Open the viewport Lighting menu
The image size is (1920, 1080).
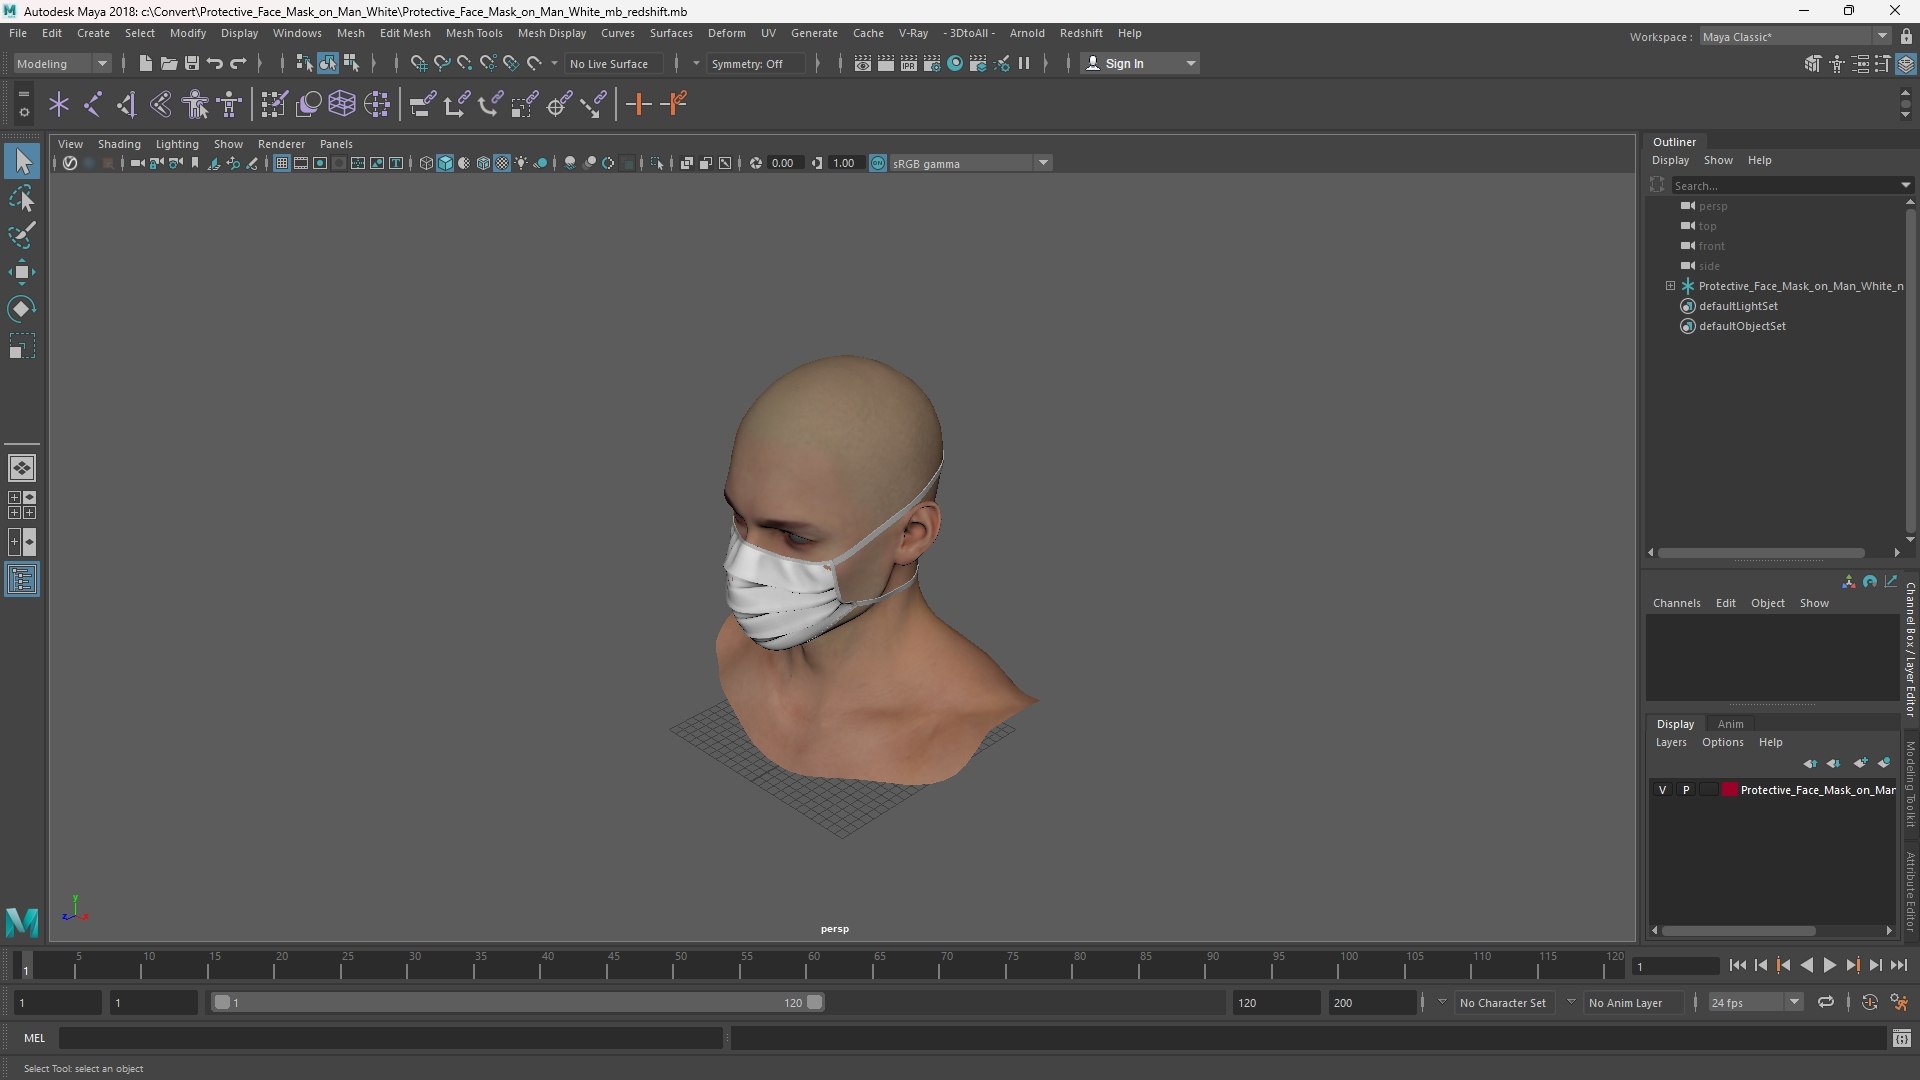pos(177,144)
